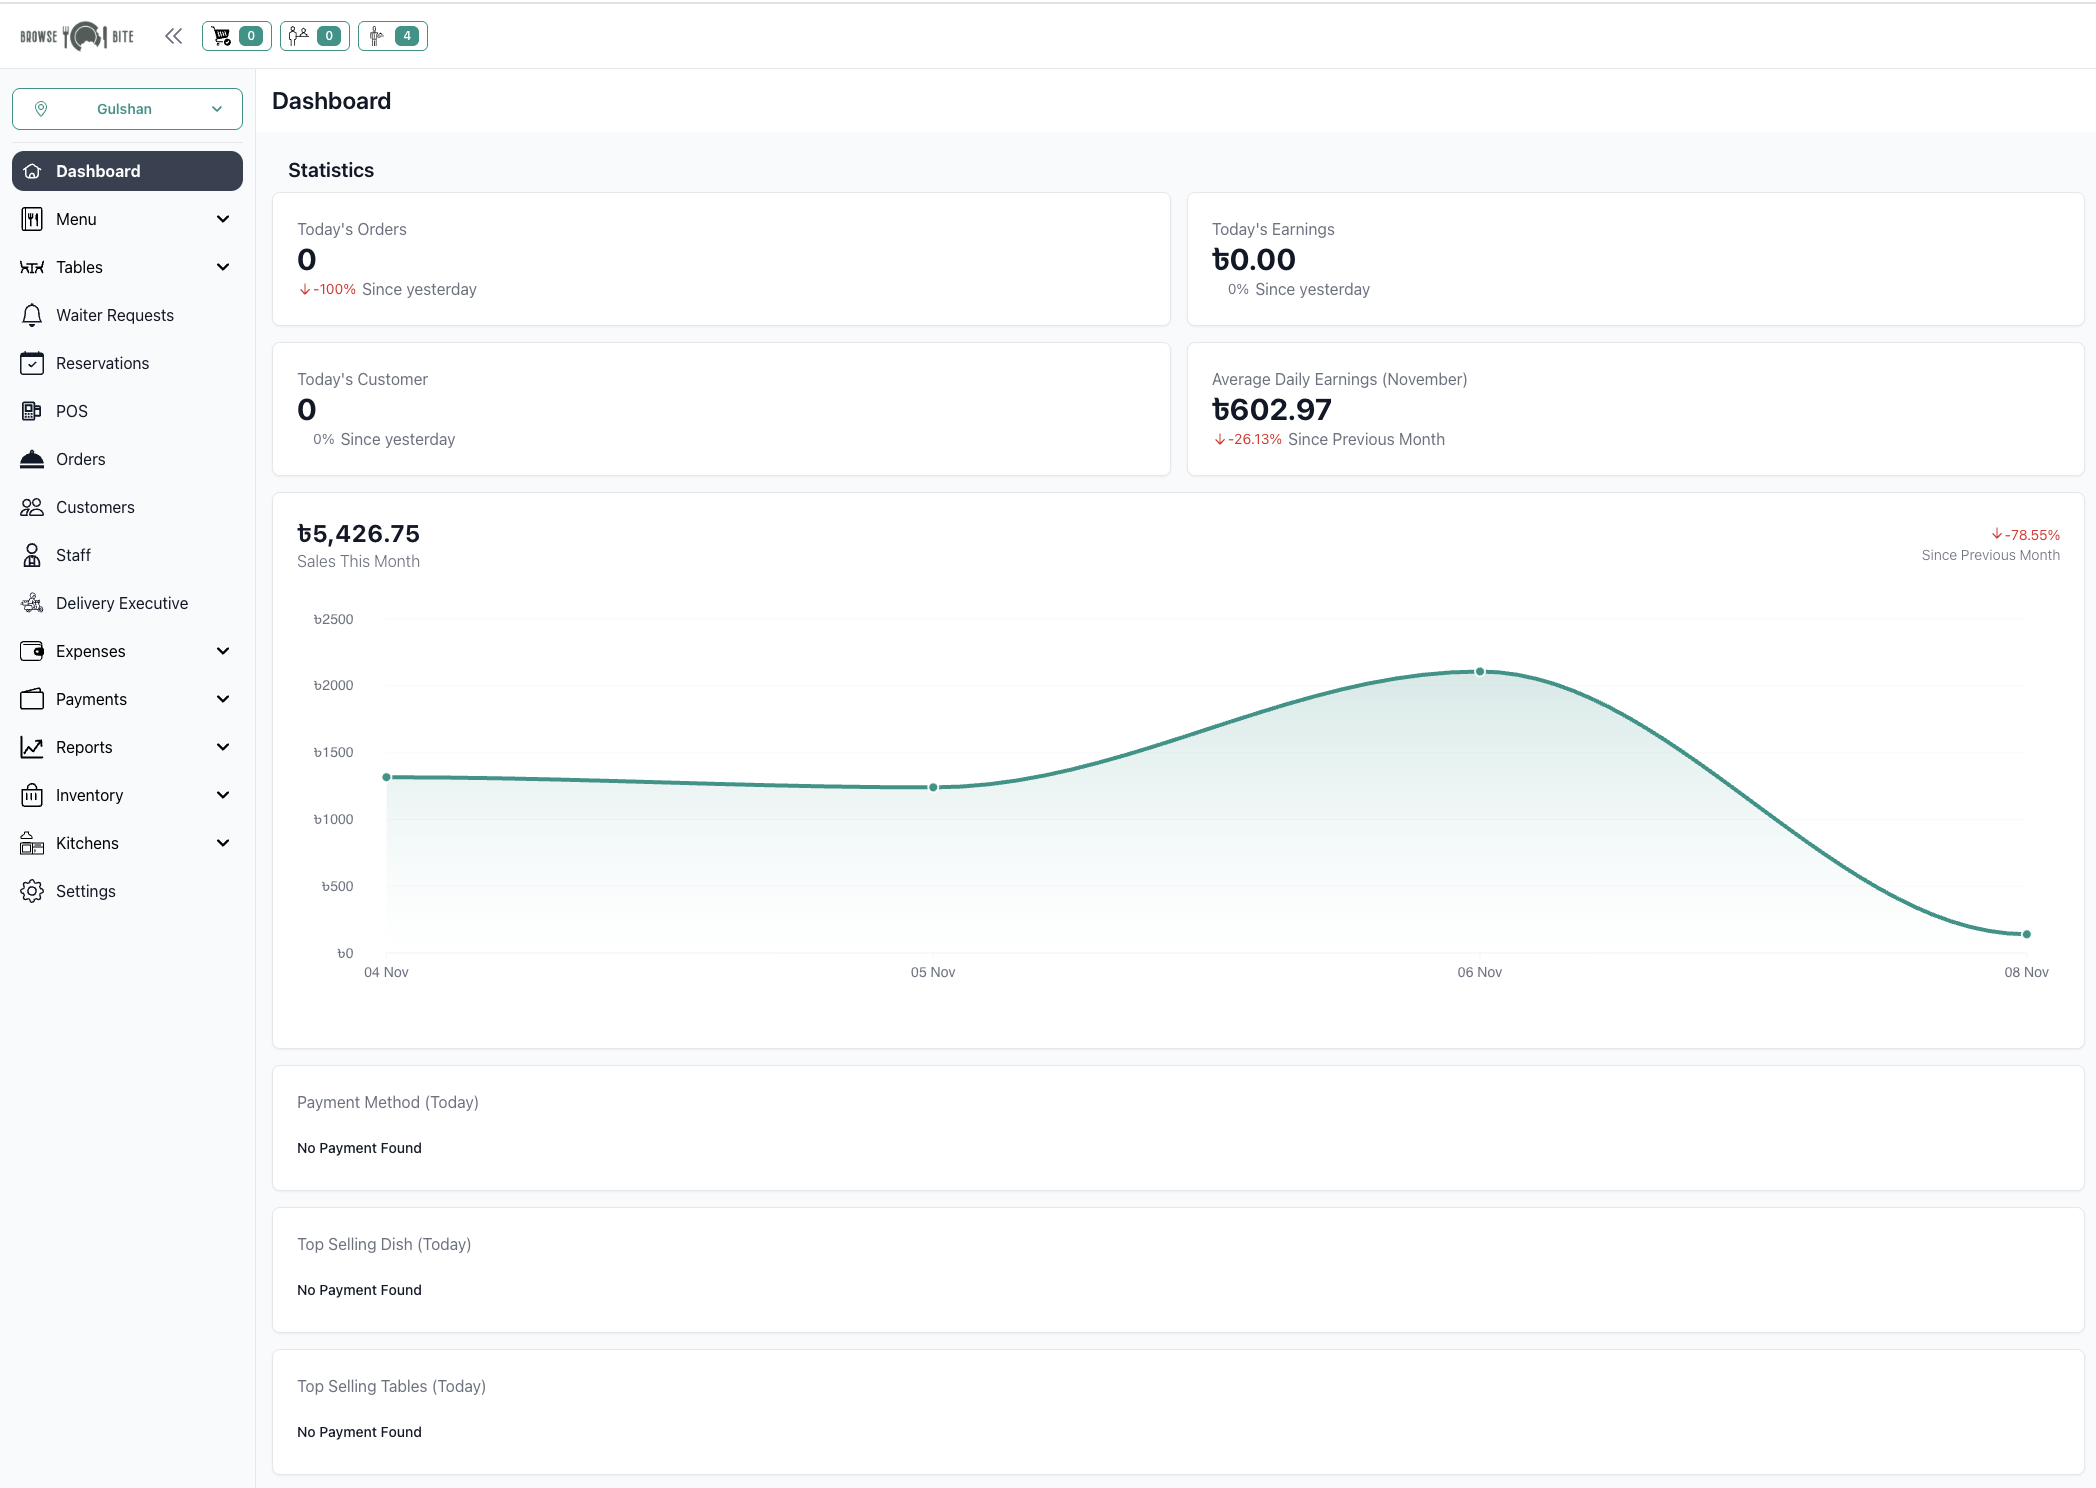Open Orders from the sidebar
Viewport: 2096px width, 1488px height.
pos(80,459)
